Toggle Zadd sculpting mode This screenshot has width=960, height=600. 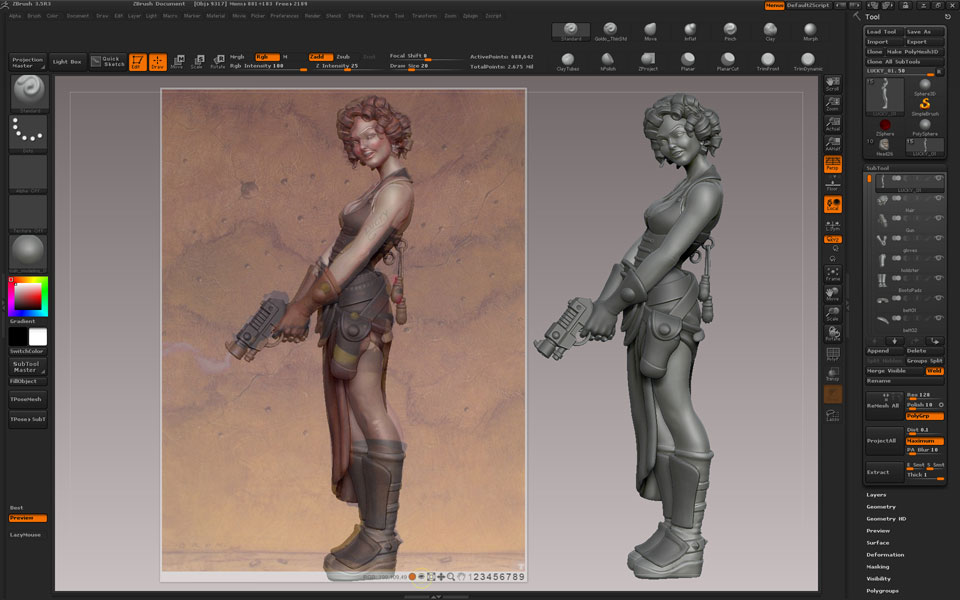click(316, 58)
